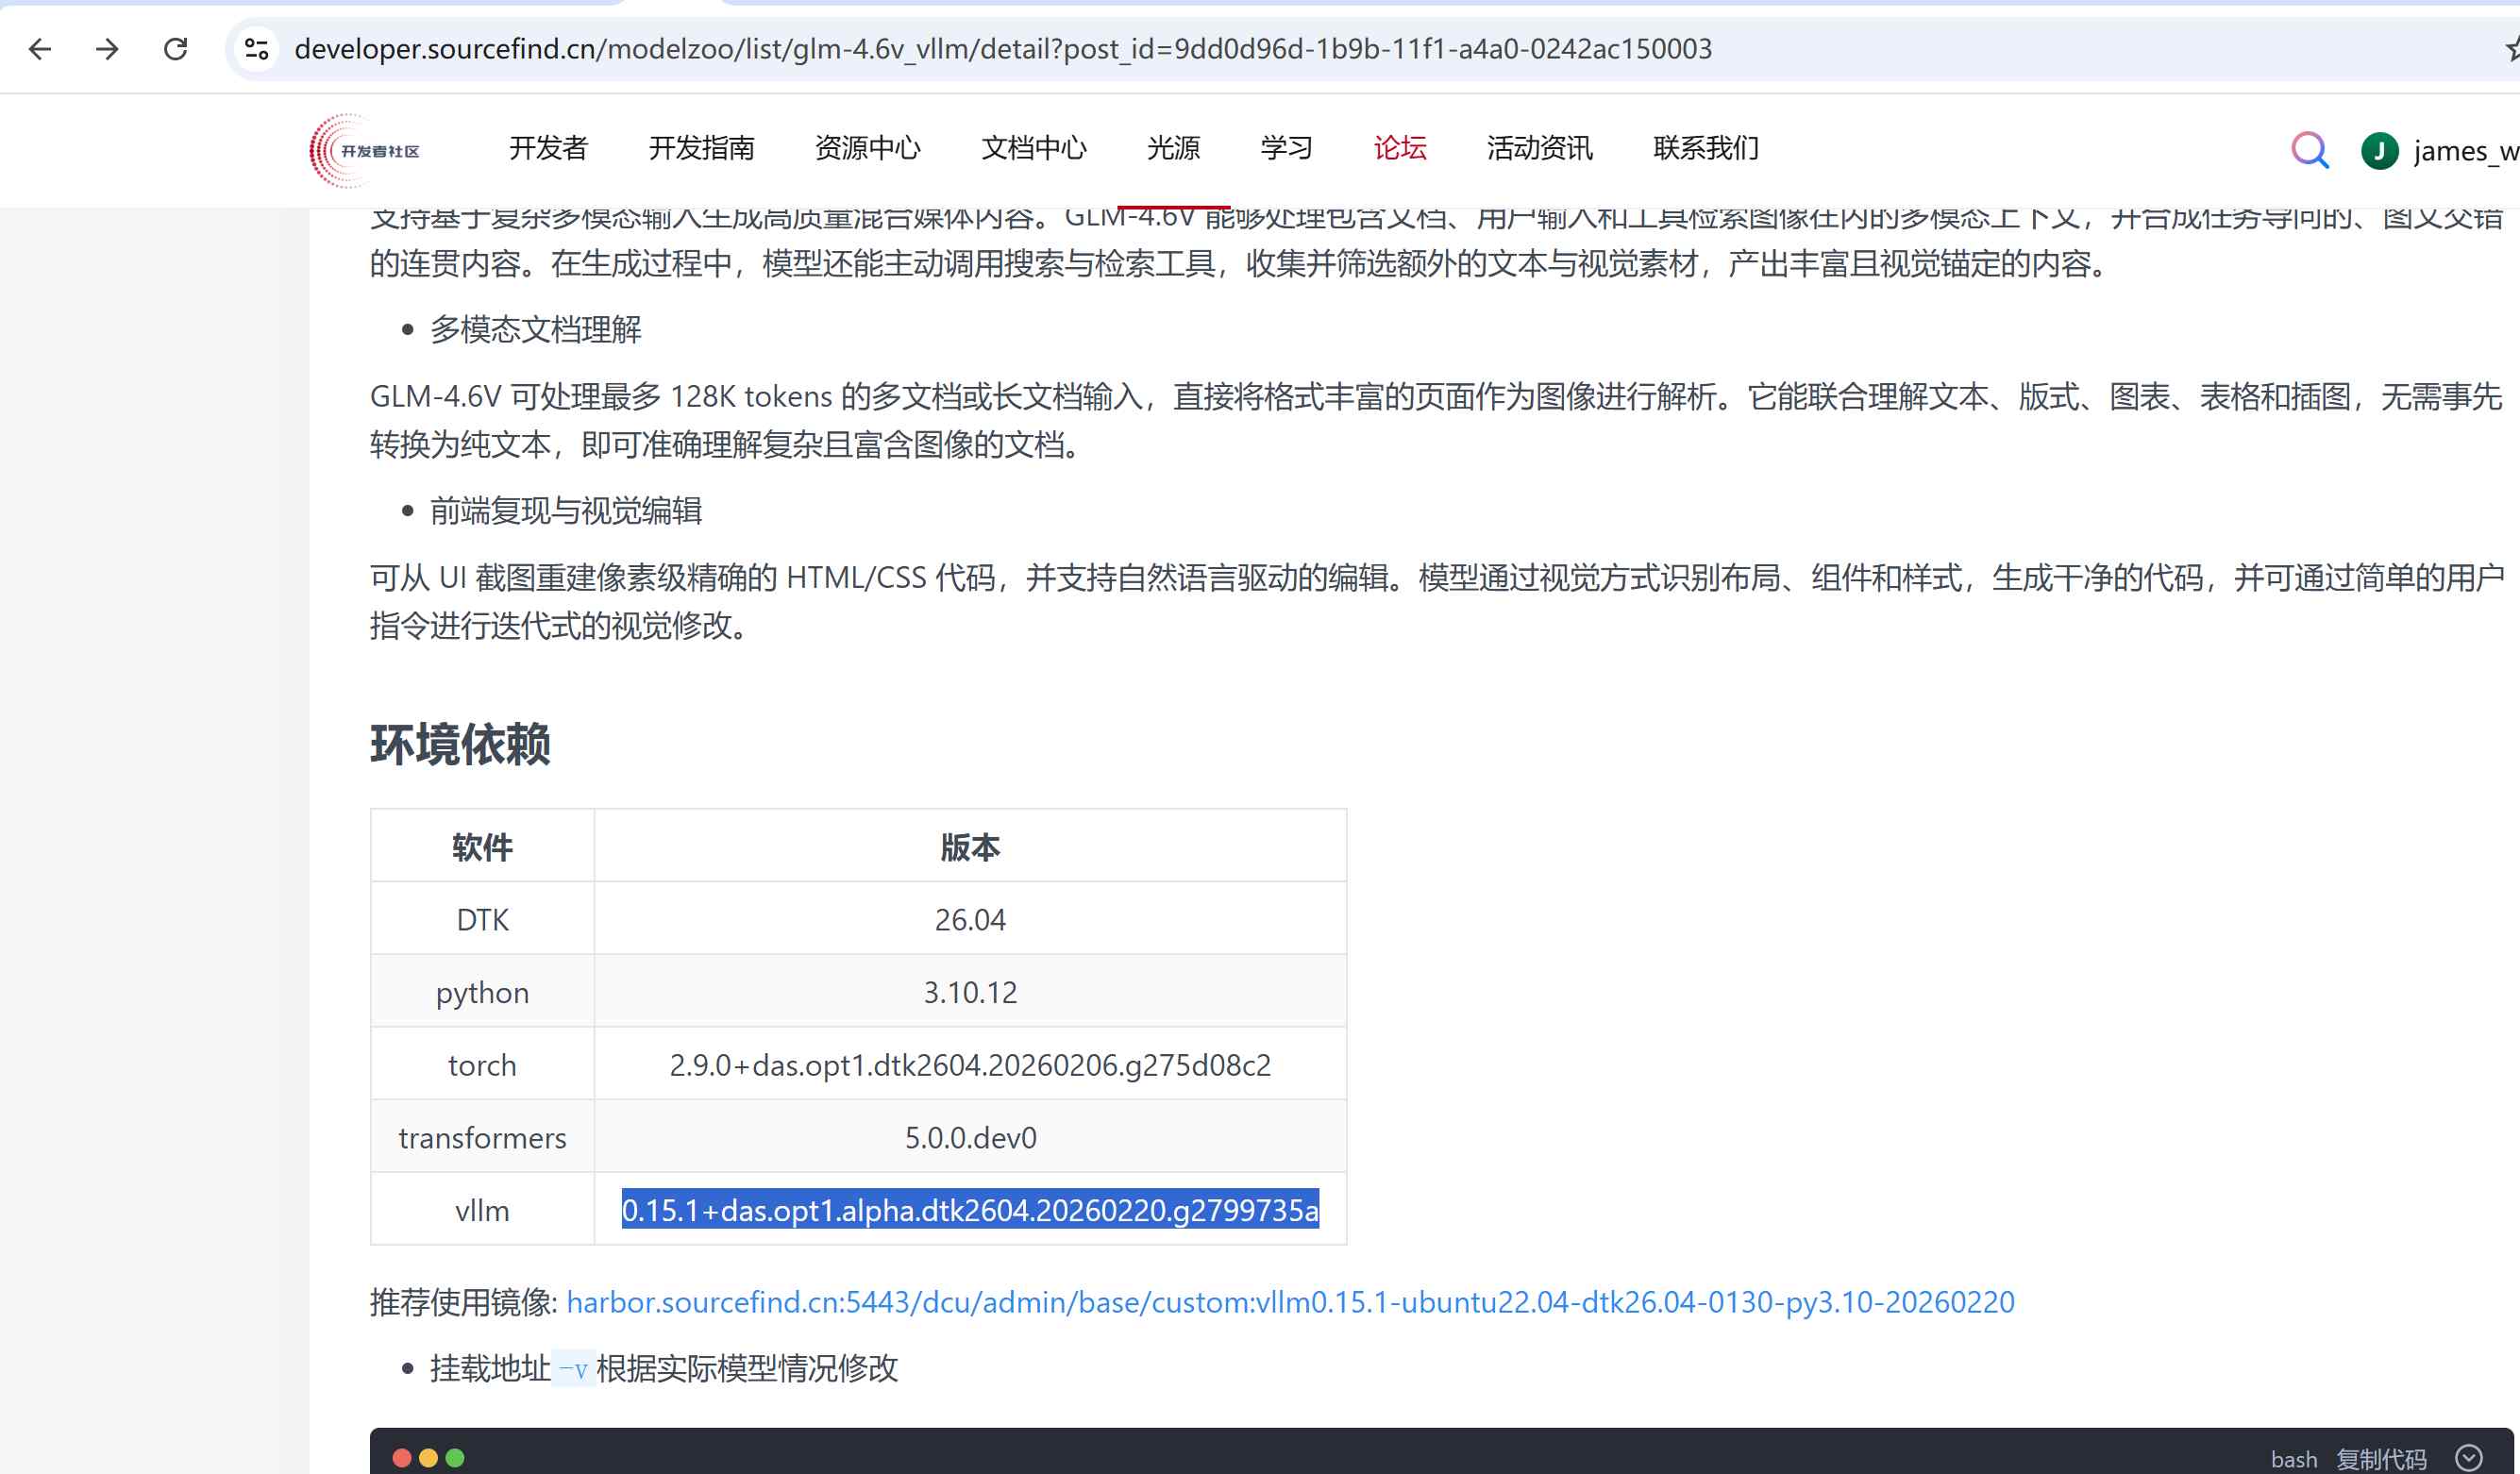Click DTK version 26.04 cell

click(x=970, y=918)
